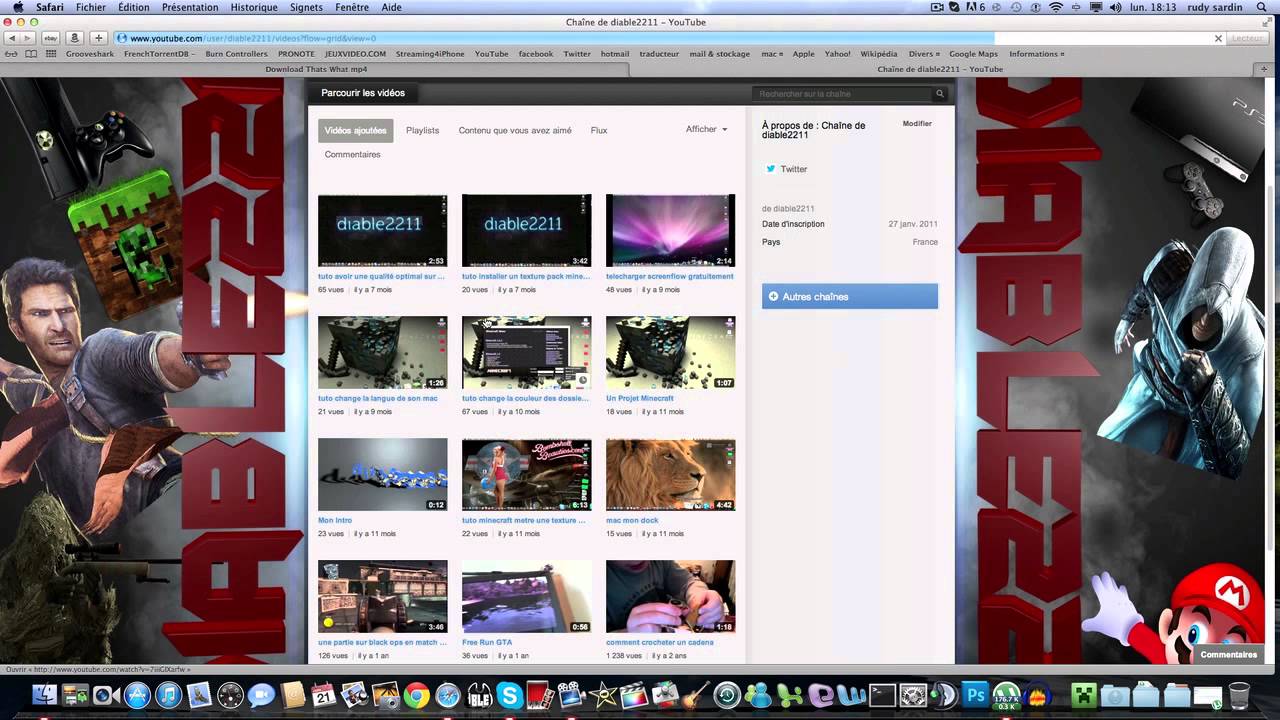Open the Commentaires tab under Vidéos ajoutées
1280x720 pixels.
352,154
